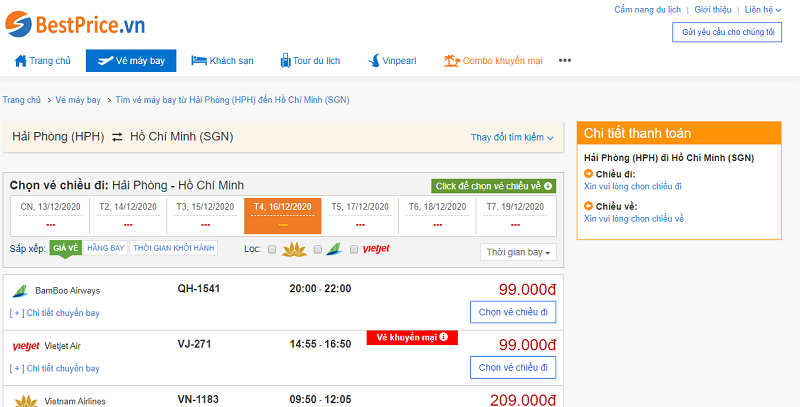Viewport: 800px width, 407px height.
Task: Expand Chi tiết chuyến bay for Vietjet Air
Action: [55, 368]
